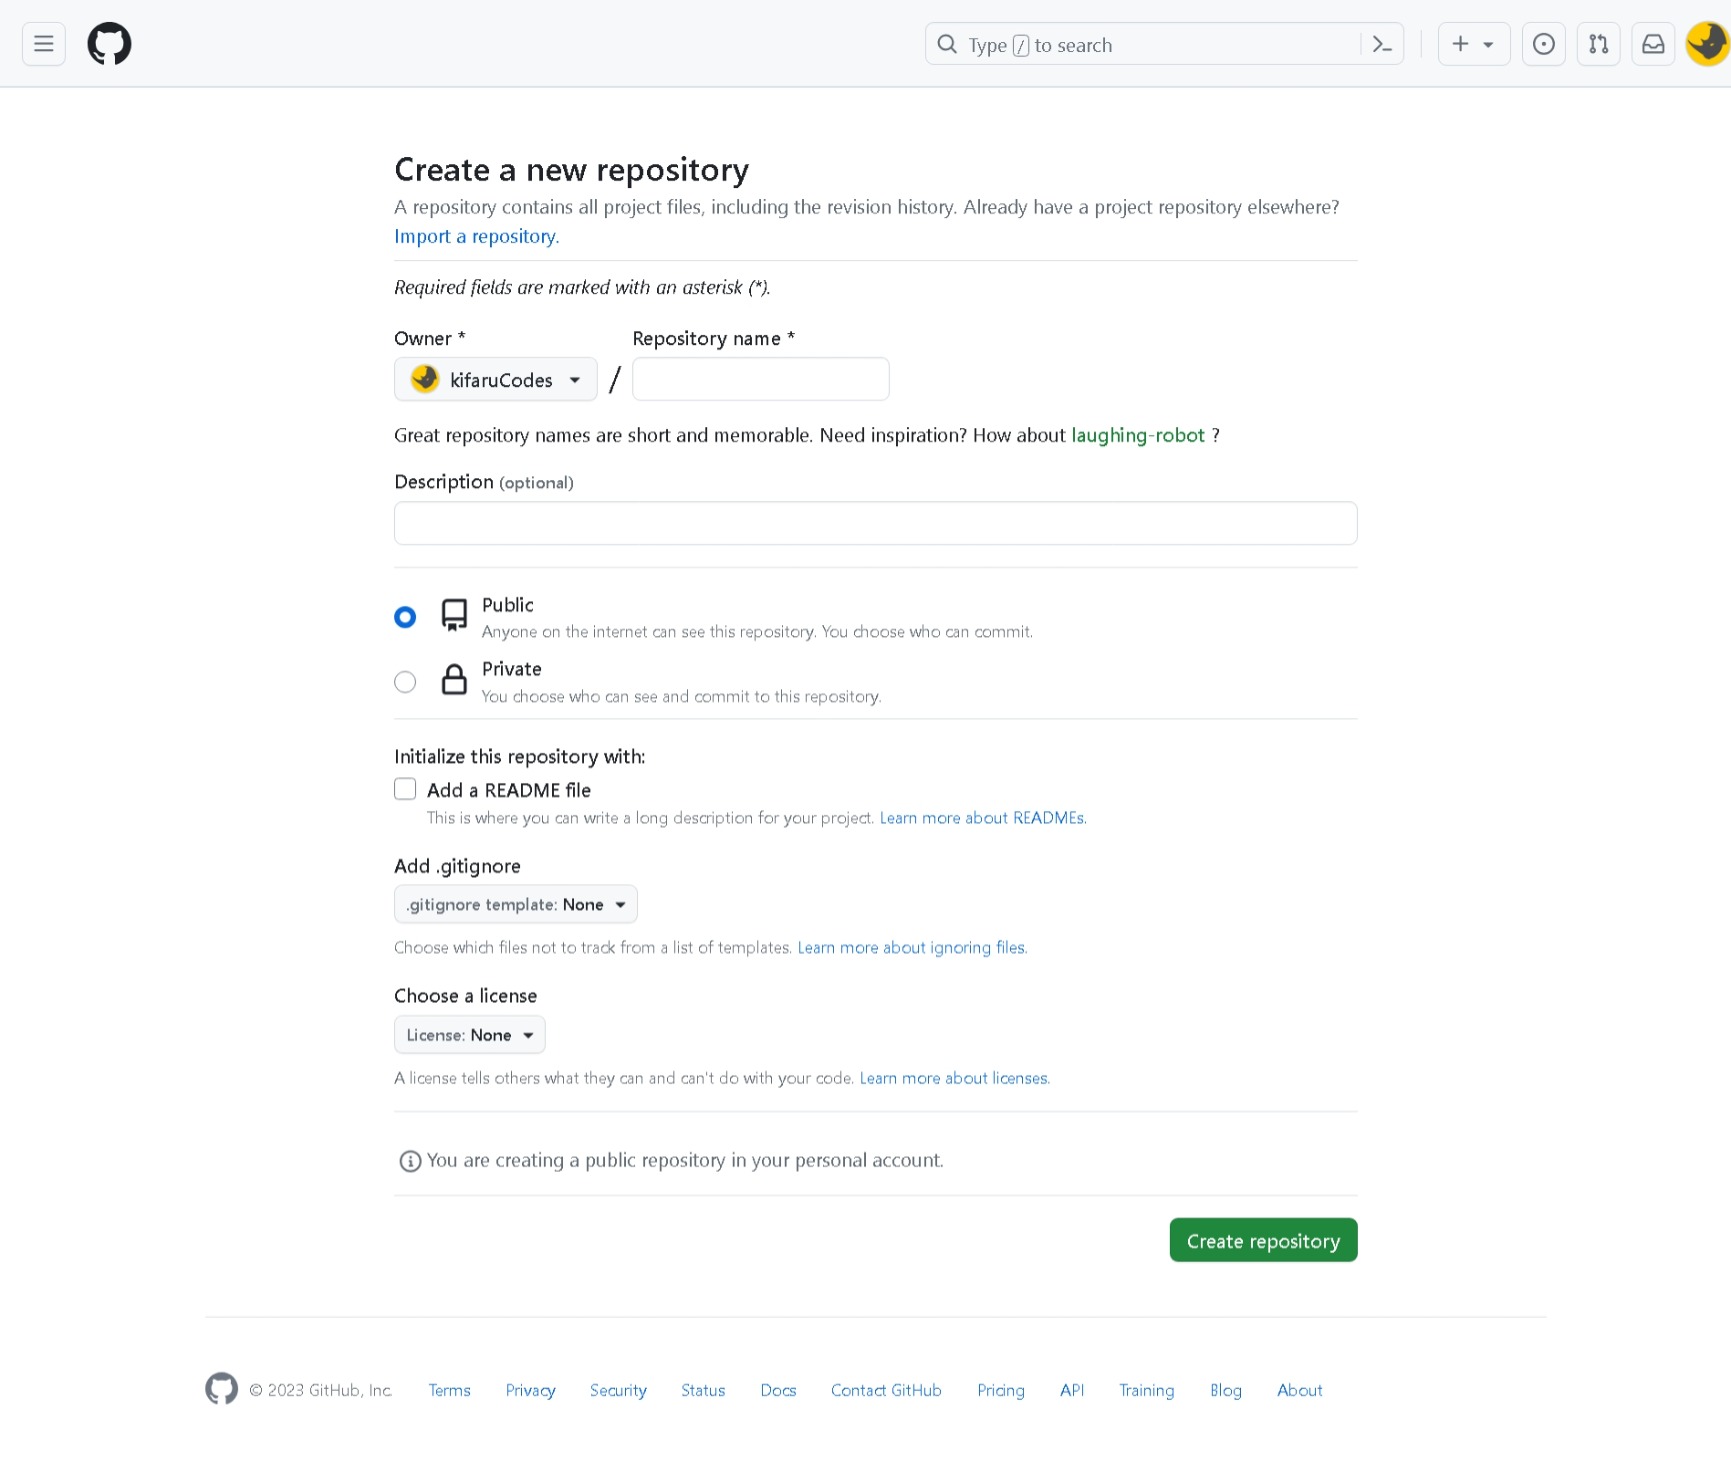Open the Issues icon in the header

coord(1543,44)
